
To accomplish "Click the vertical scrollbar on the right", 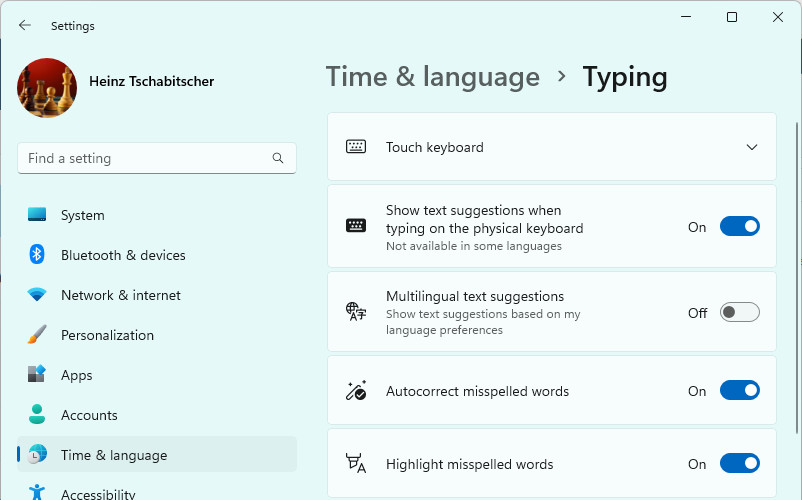I will pos(797,279).
